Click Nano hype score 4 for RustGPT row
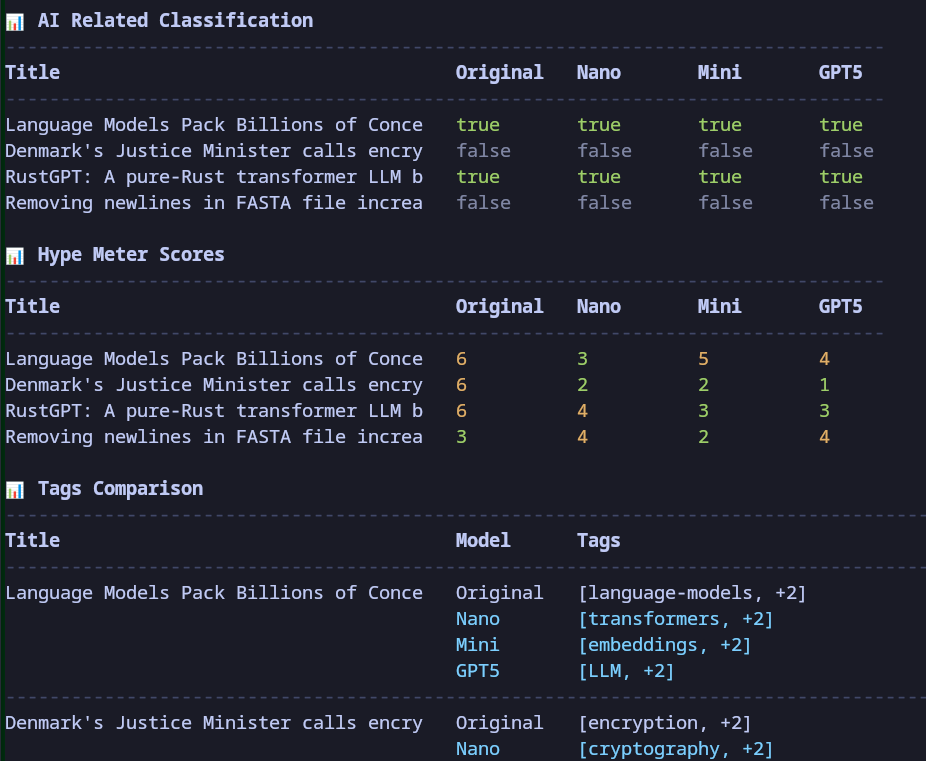The height and width of the screenshot is (761, 926). pyautogui.click(x=582, y=411)
